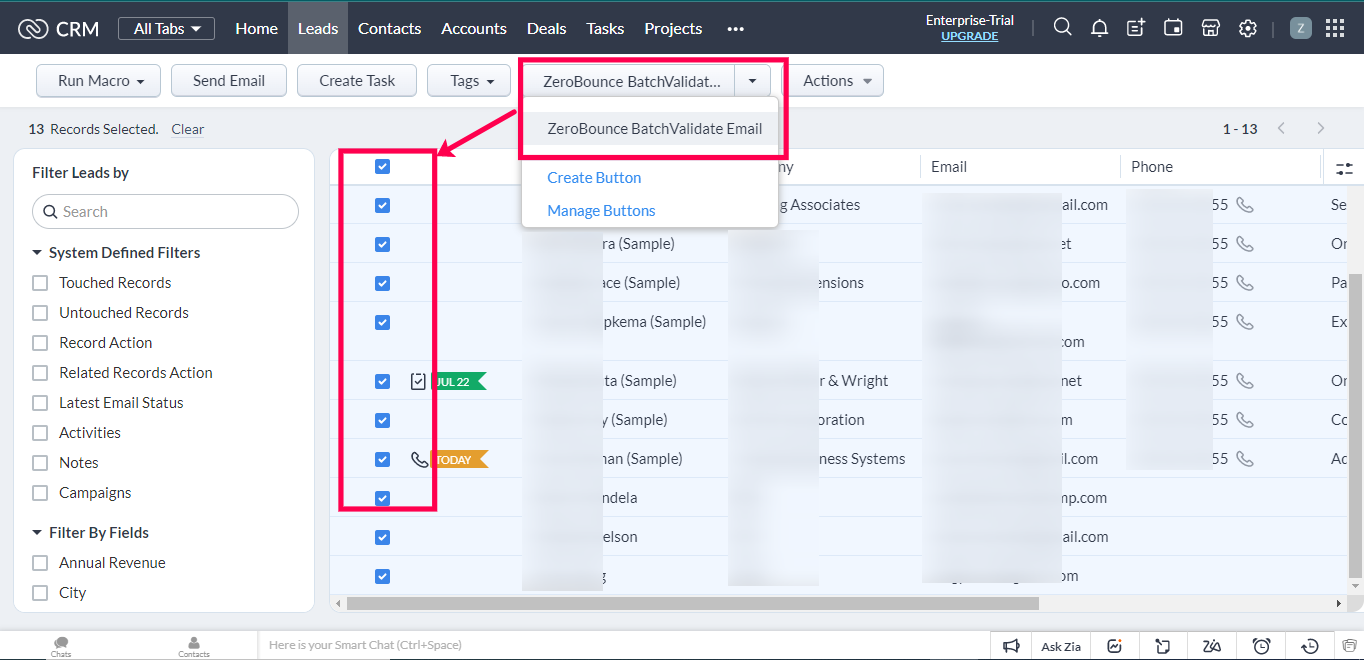Screen dimensions: 1364x660
Task: Click the Create Button link
Action: pyautogui.click(x=594, y=177)
